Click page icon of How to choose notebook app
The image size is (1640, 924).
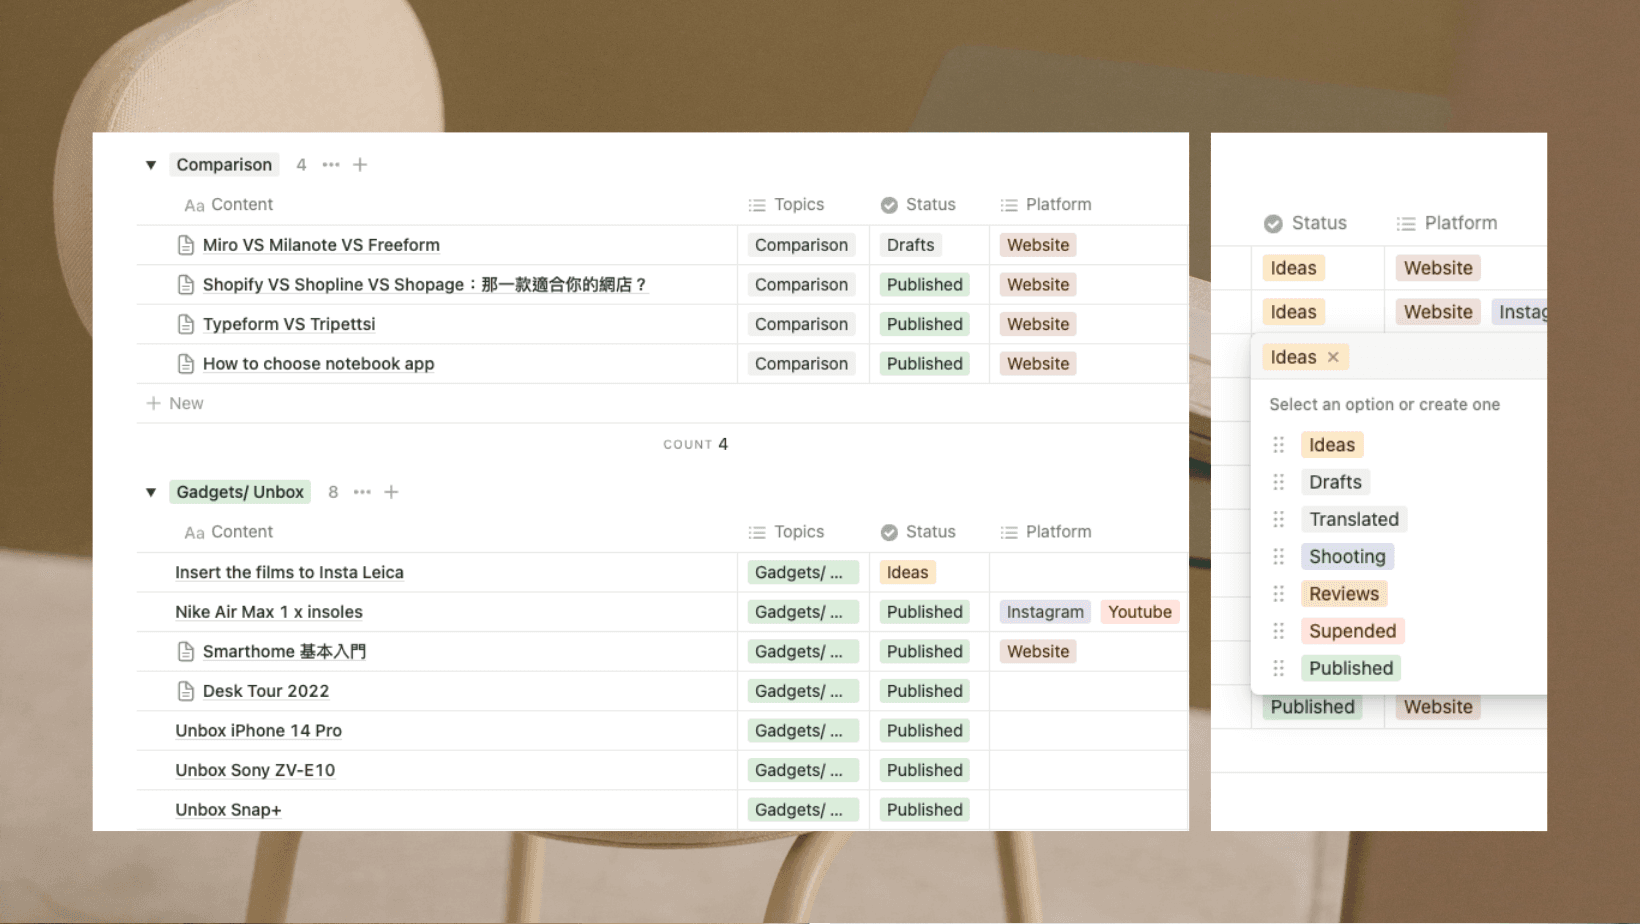click(x=185, y=364)
